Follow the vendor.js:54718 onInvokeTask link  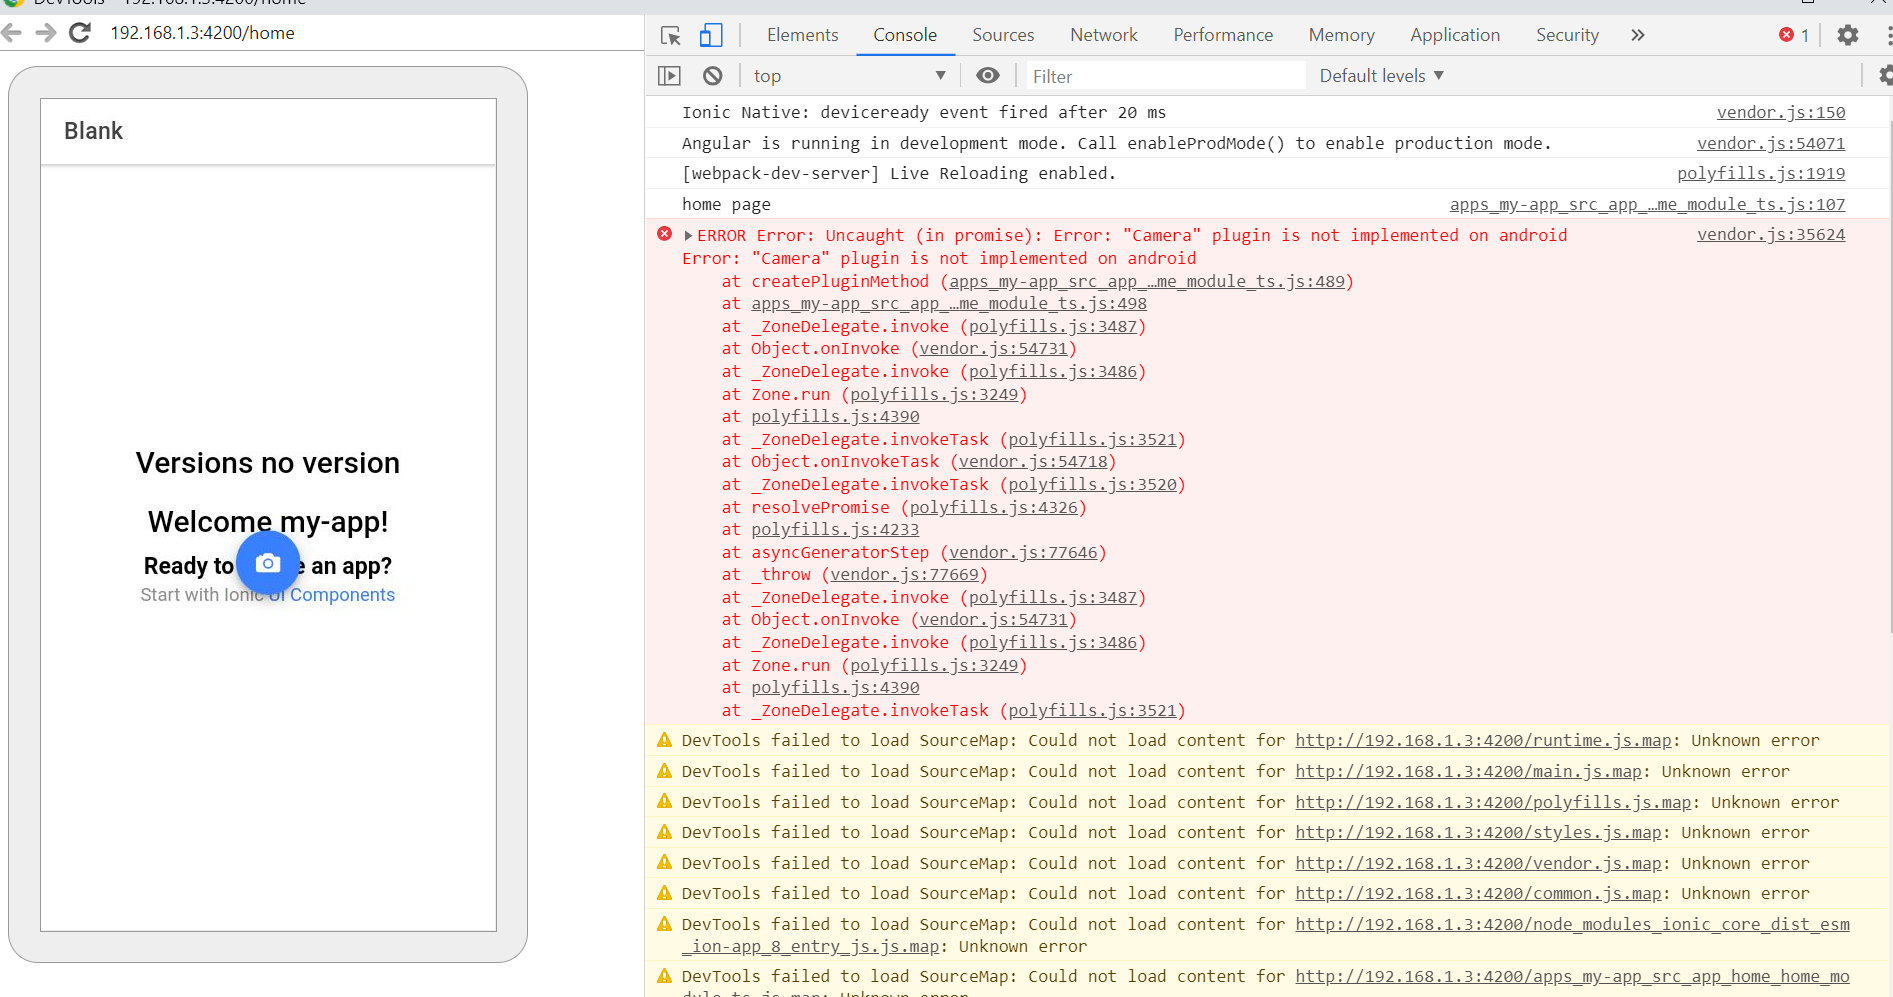[1033, 462]
